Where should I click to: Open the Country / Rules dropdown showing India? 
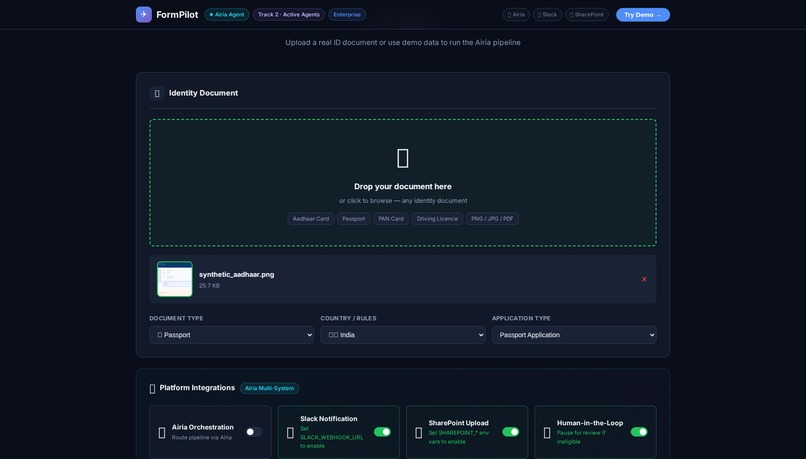402,335
